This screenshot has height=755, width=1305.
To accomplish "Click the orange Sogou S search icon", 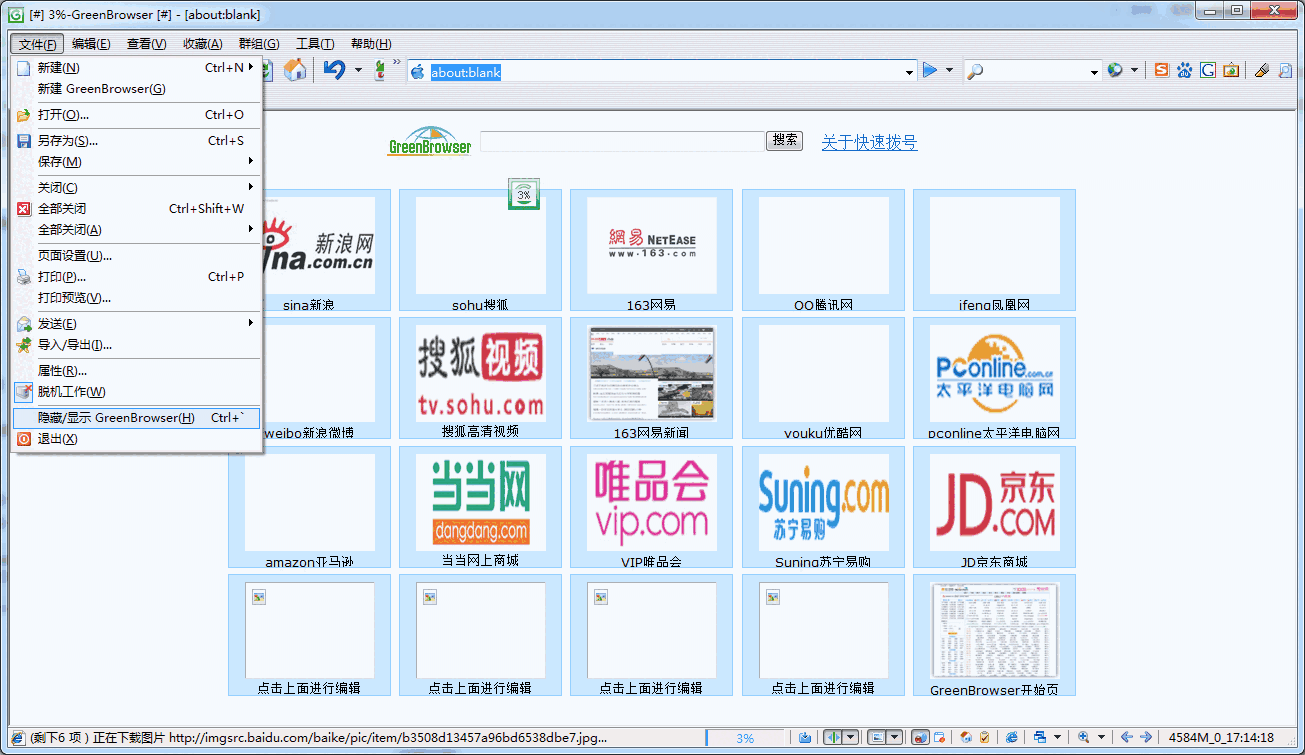I will pyautogui.click(x=1161, y=70).
